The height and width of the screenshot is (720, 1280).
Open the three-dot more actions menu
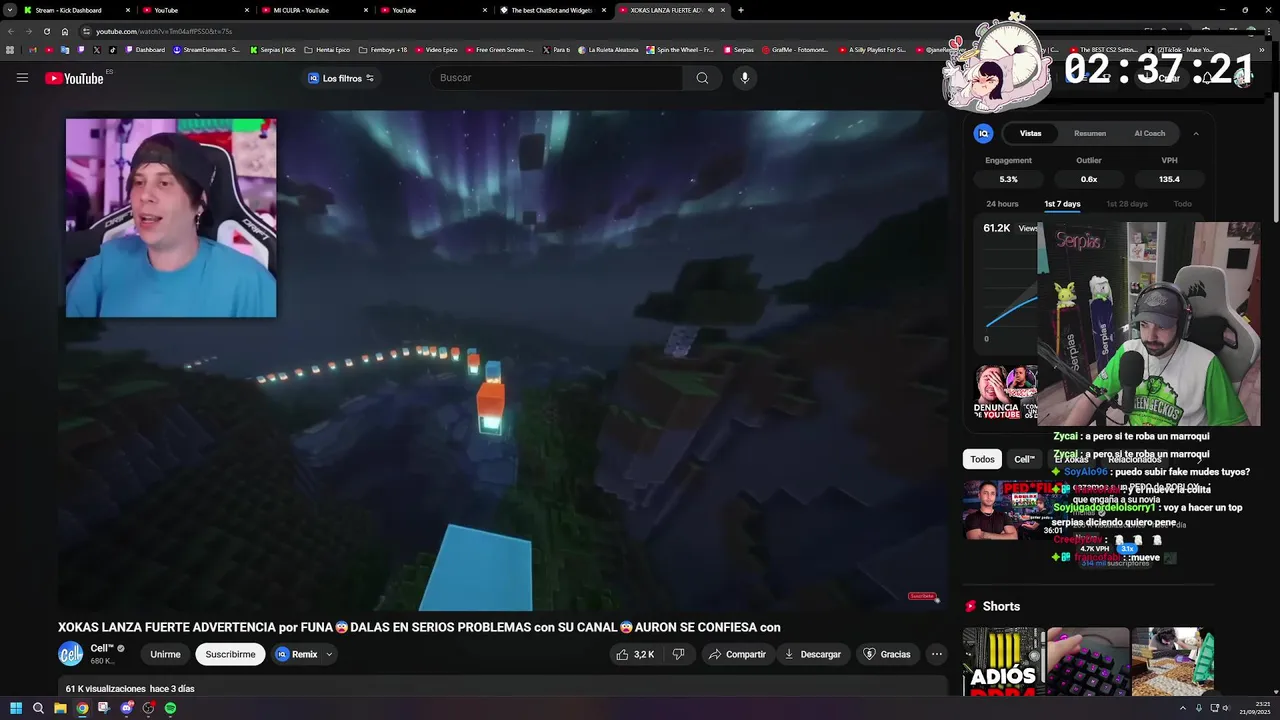(937, 654)
